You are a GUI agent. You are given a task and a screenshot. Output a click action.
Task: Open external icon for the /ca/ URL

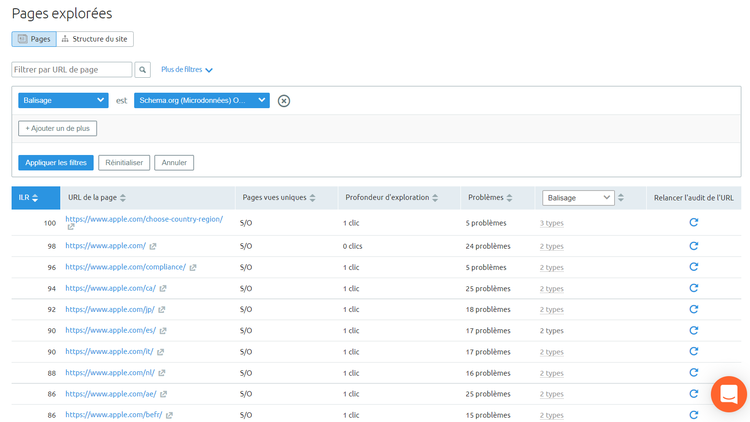coord(163,289)
